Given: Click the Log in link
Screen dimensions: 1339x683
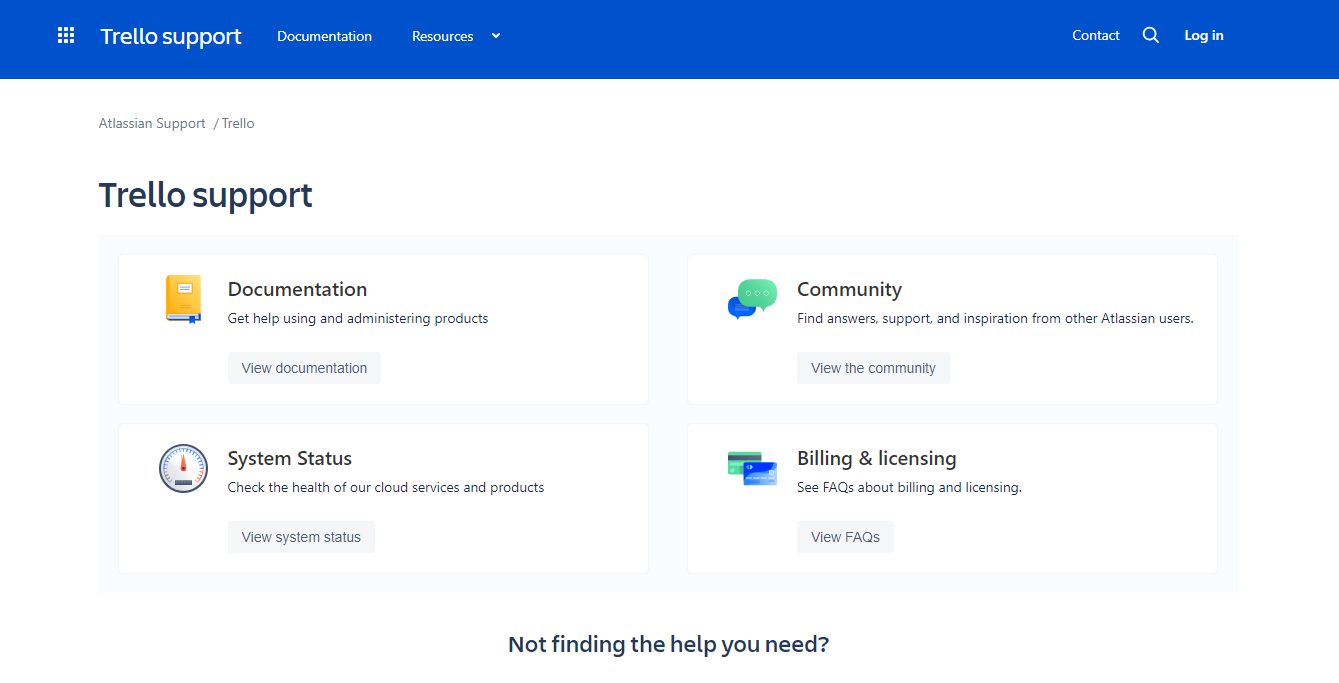Looking at the screenshot, I should [1204, 35].
